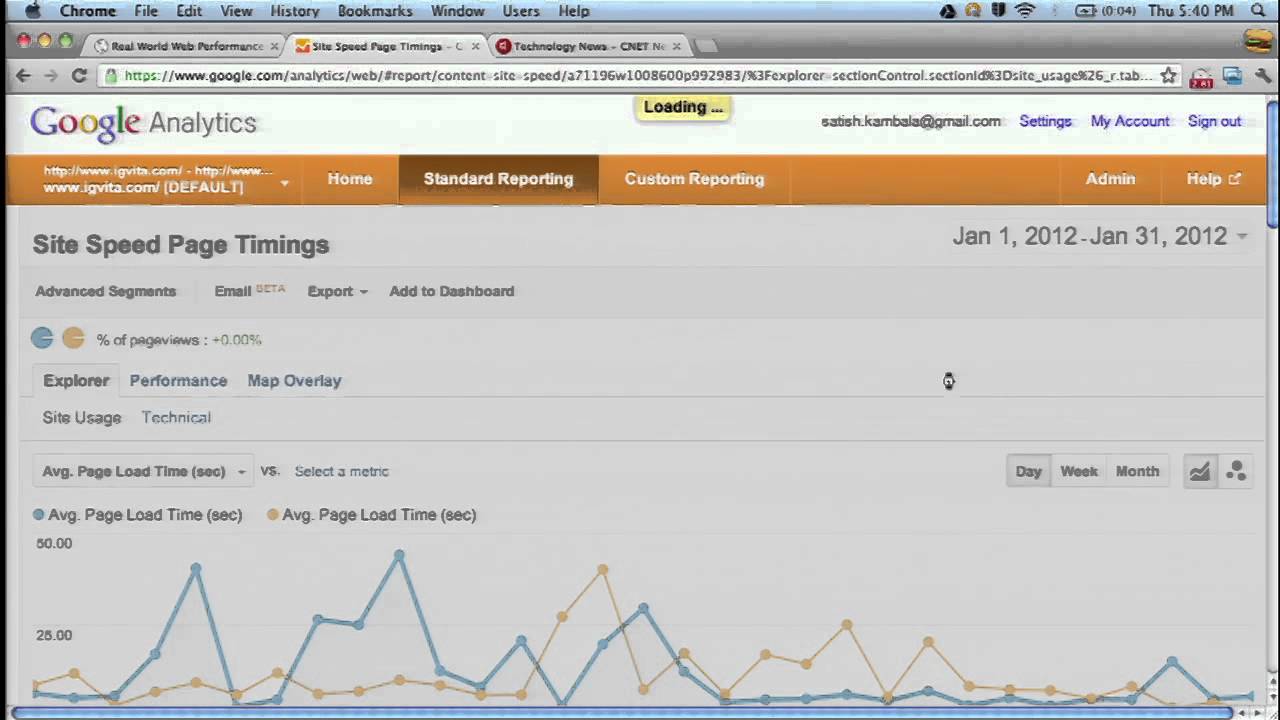Image resolution: width=1280 pixels, height=720 pixels.
Task: Reload the page with the refresh icon
Action: pyautogui.click(x=79, y=76)
